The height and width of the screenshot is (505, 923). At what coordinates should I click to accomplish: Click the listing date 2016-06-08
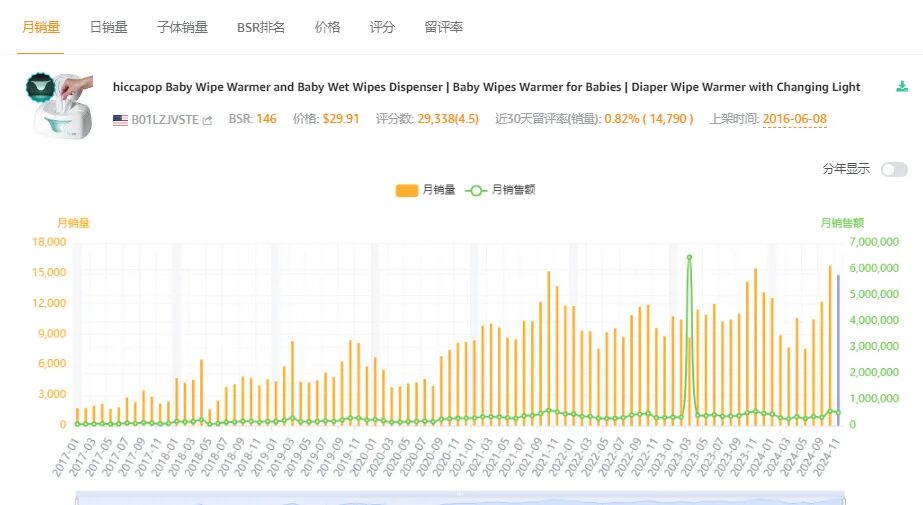795,119
